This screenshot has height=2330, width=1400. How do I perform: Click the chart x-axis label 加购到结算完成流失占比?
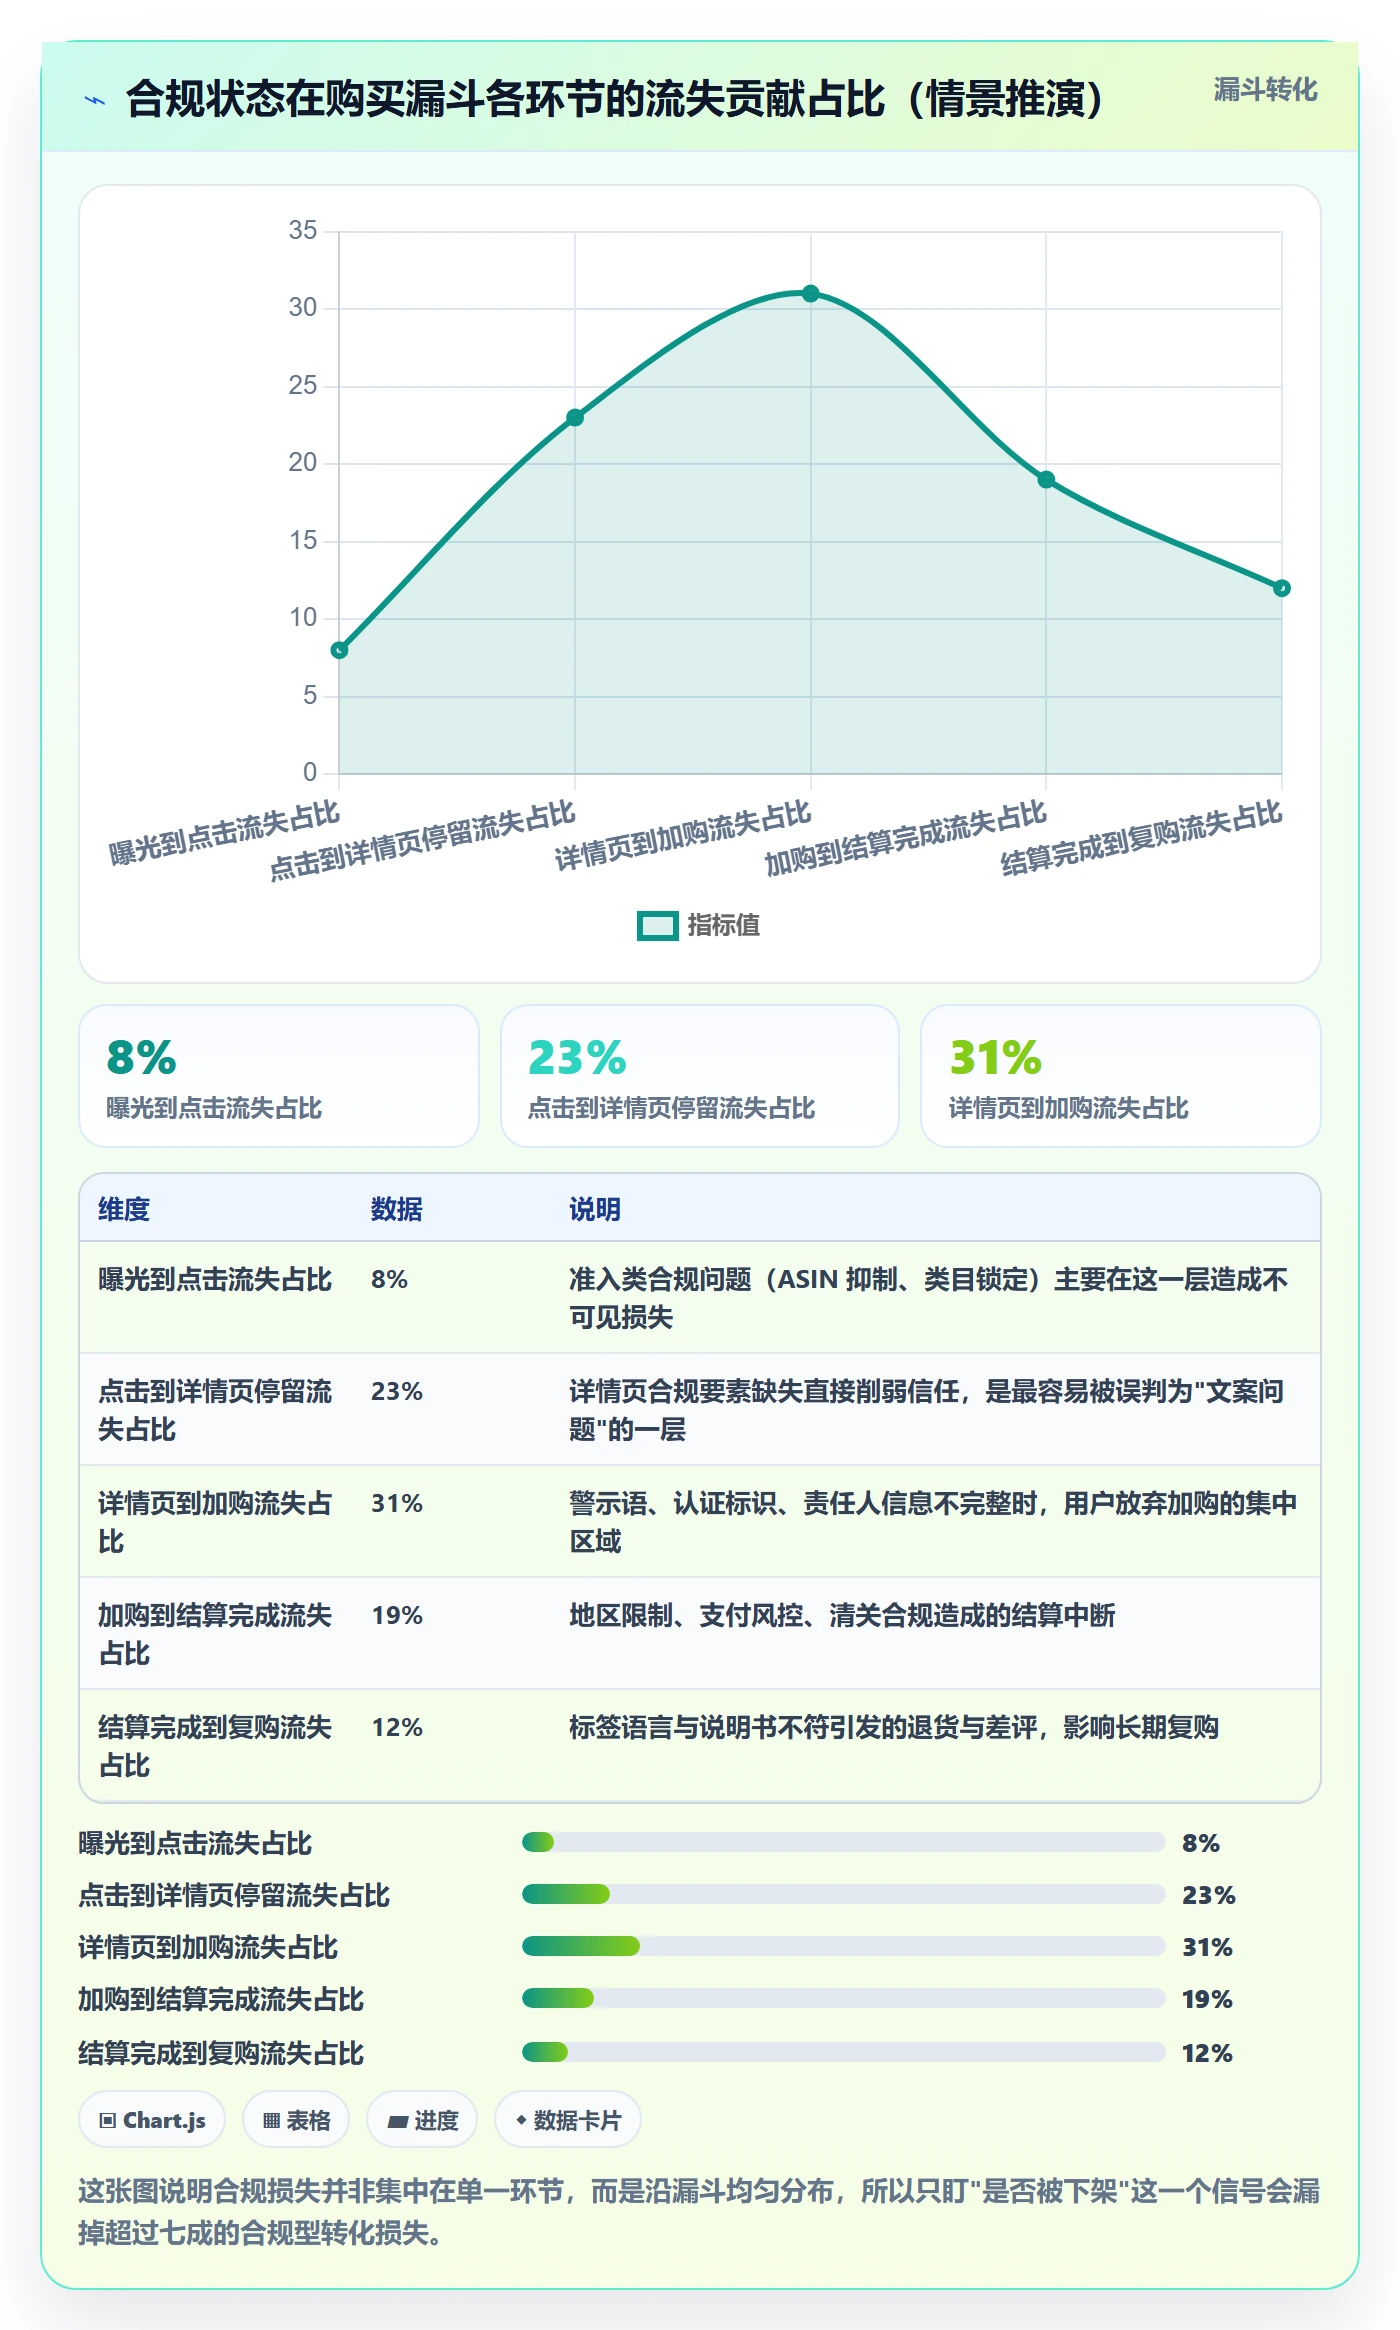(x=906, y=838)
